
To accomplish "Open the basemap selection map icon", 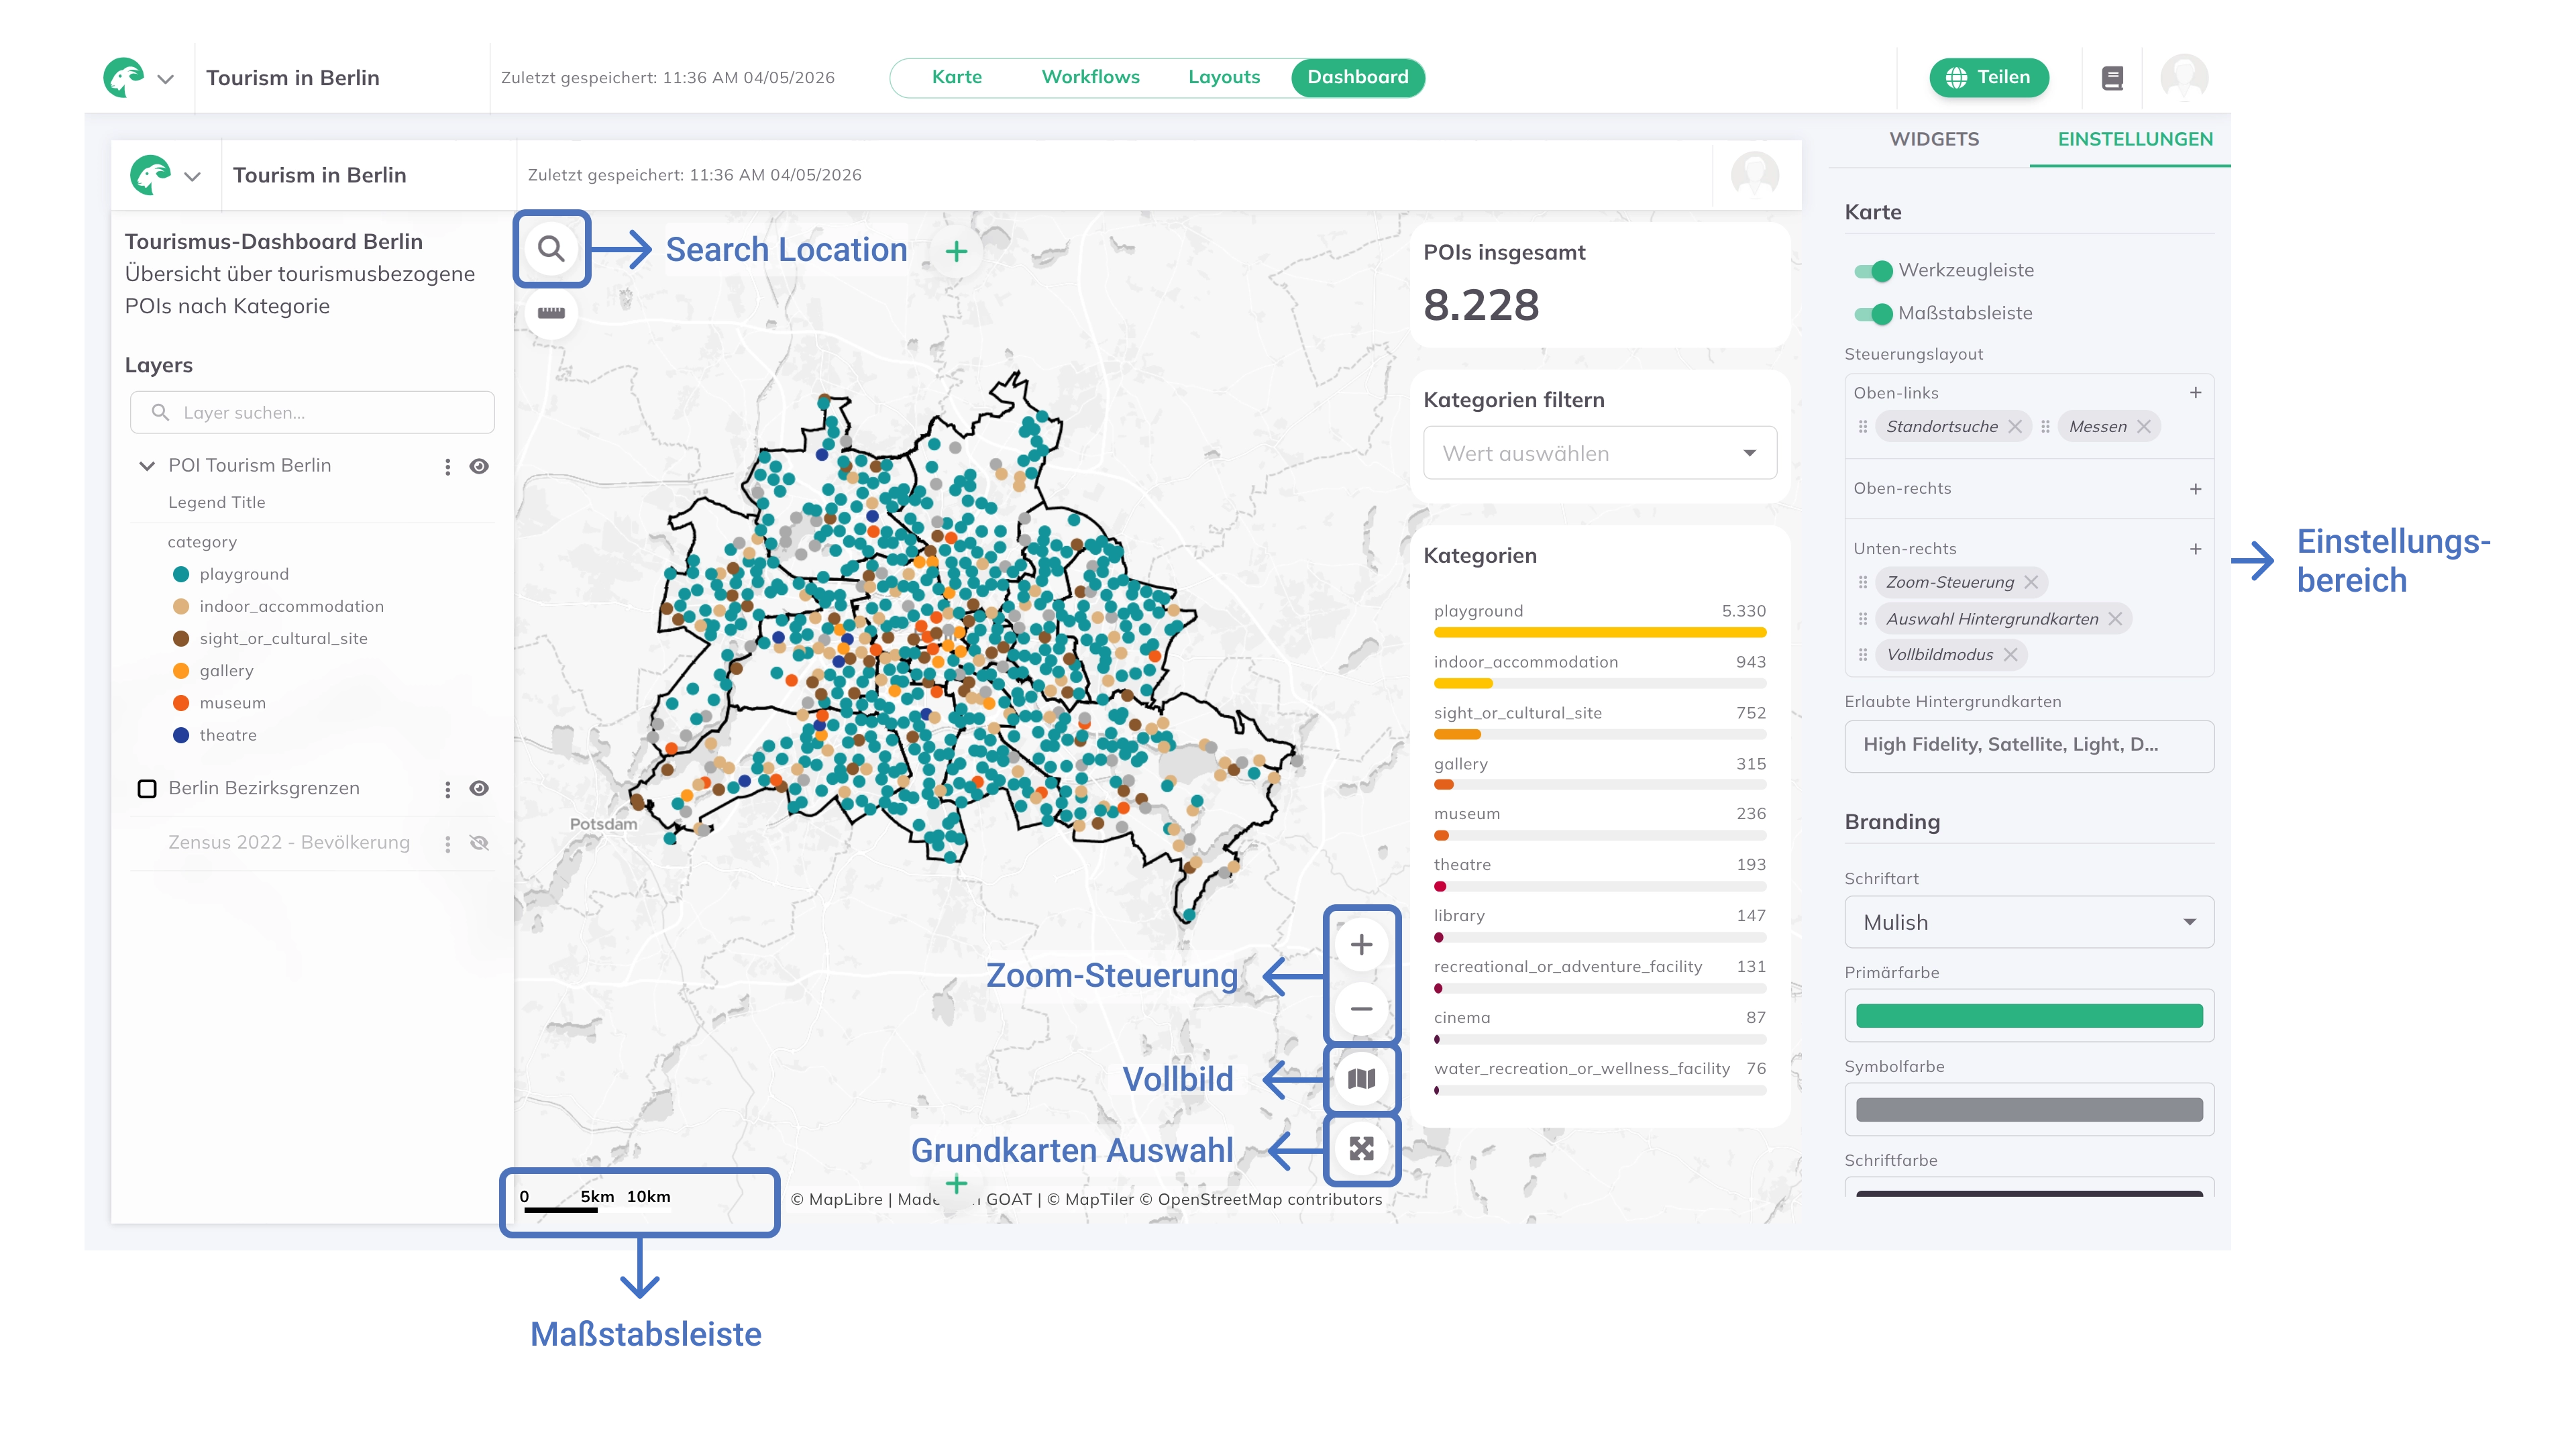I will coord(1361,1079).
